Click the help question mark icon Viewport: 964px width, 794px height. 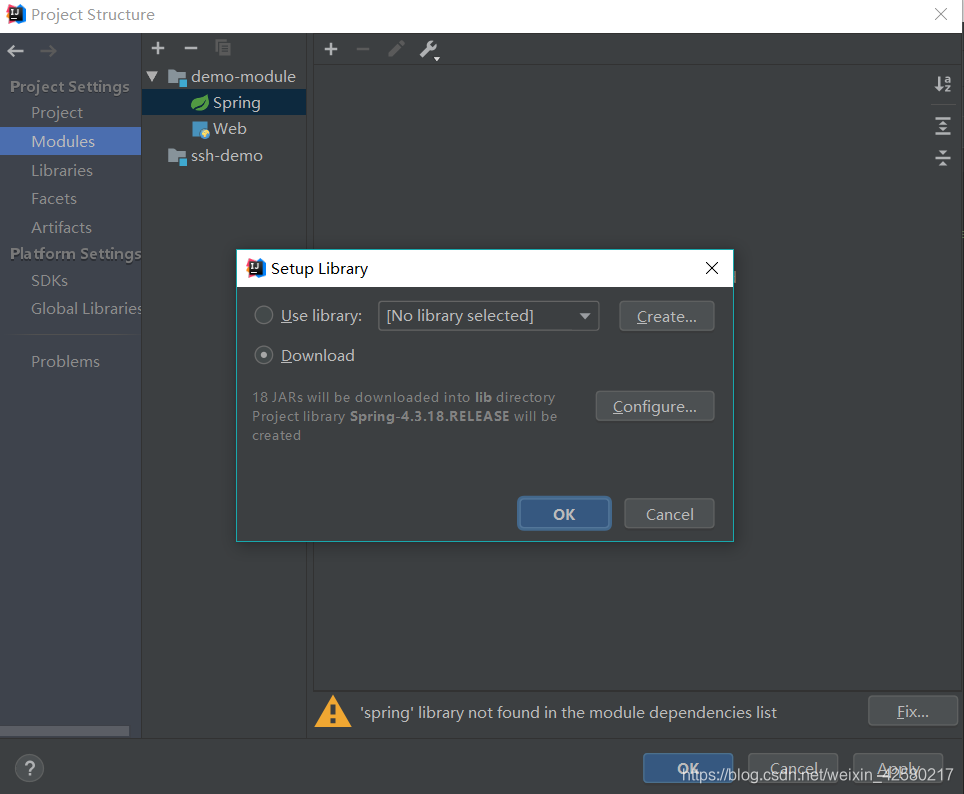pyautogui.click(x=30, y=768)
